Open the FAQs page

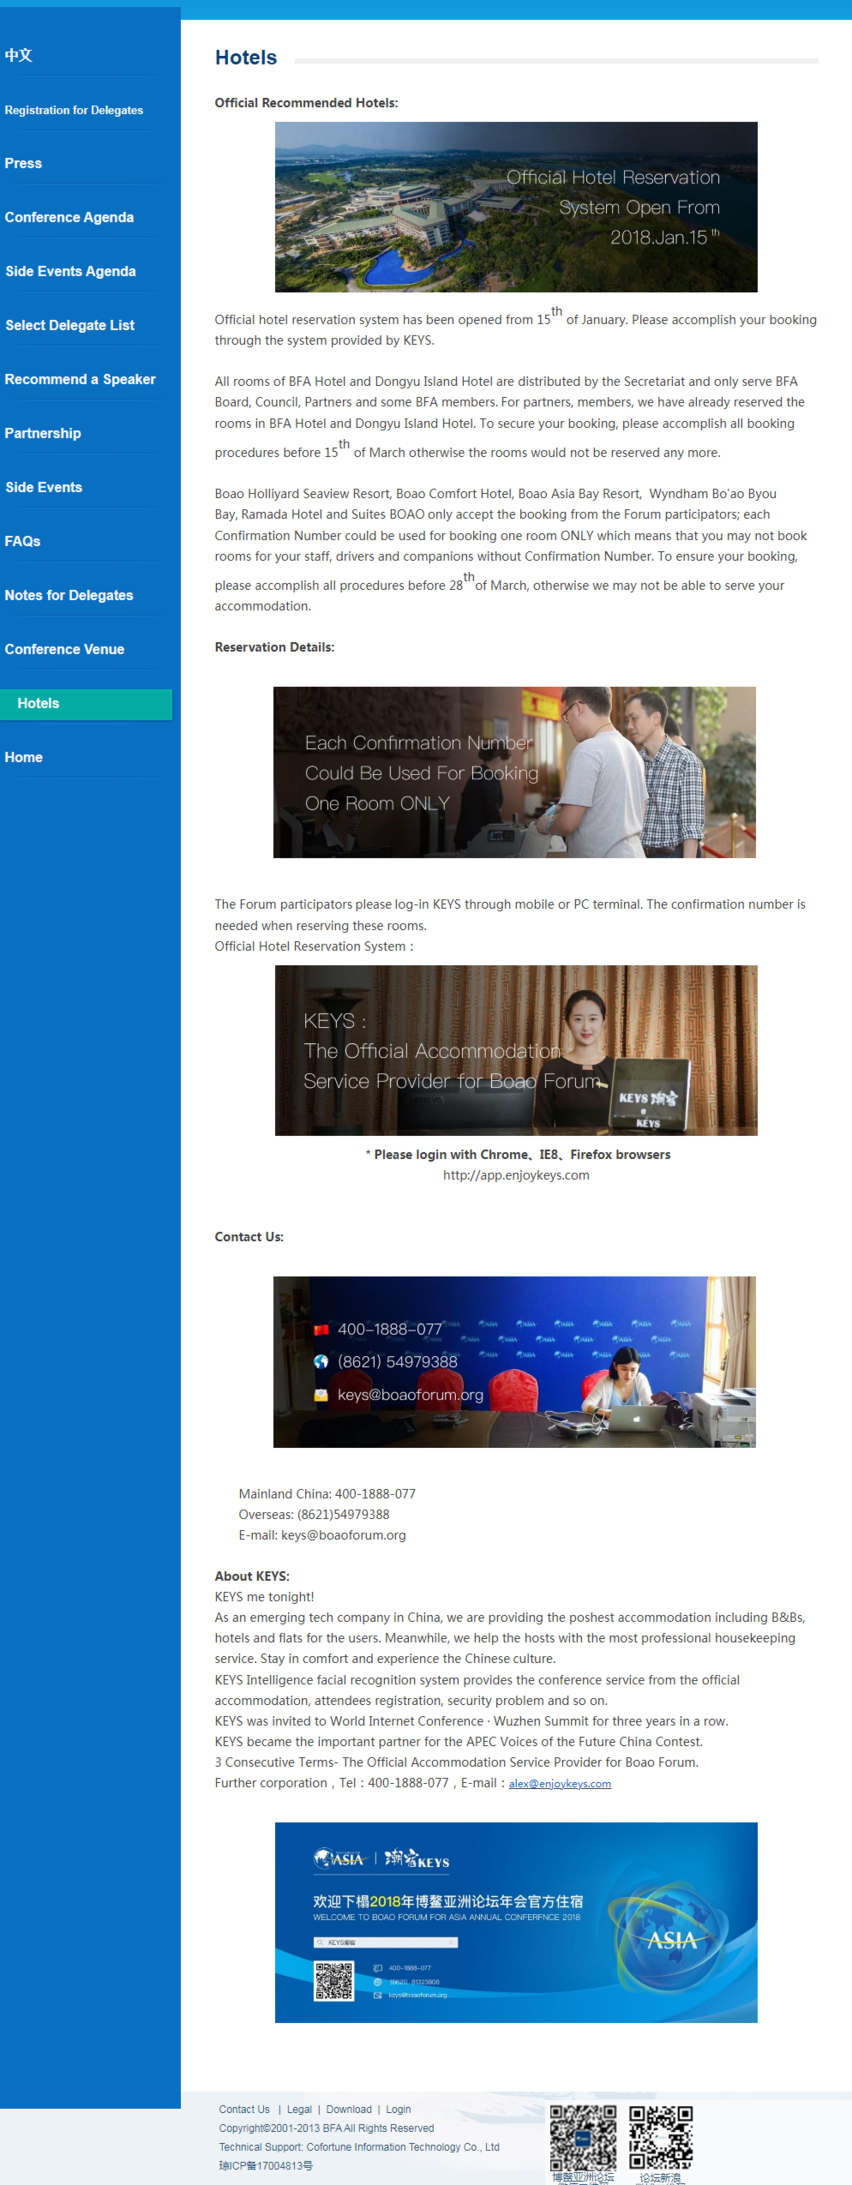pyautogui.click(x=22, y=541)
